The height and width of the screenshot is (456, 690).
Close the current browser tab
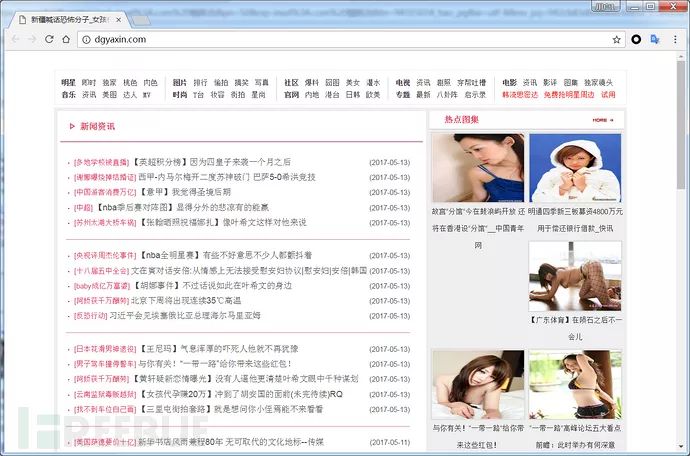(x=118, y=20)
